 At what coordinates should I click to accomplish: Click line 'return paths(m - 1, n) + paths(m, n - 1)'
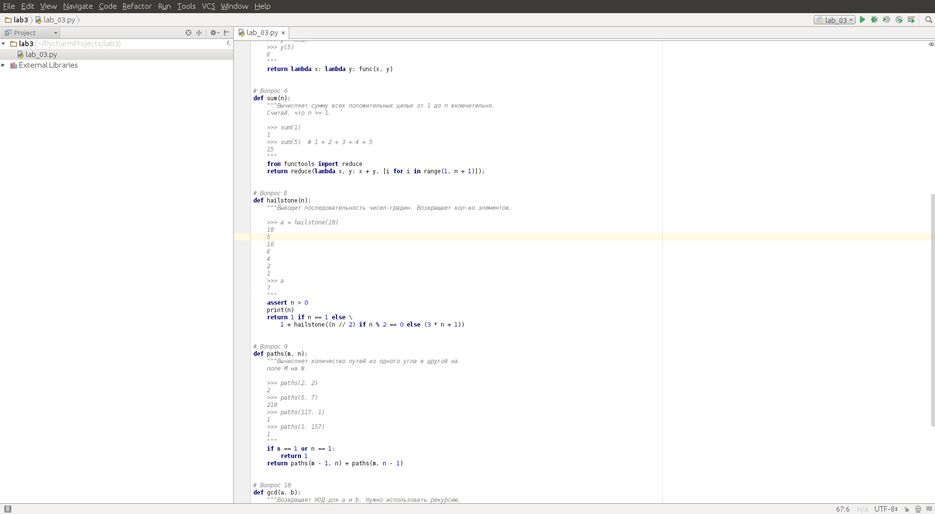tap(335, 463)
